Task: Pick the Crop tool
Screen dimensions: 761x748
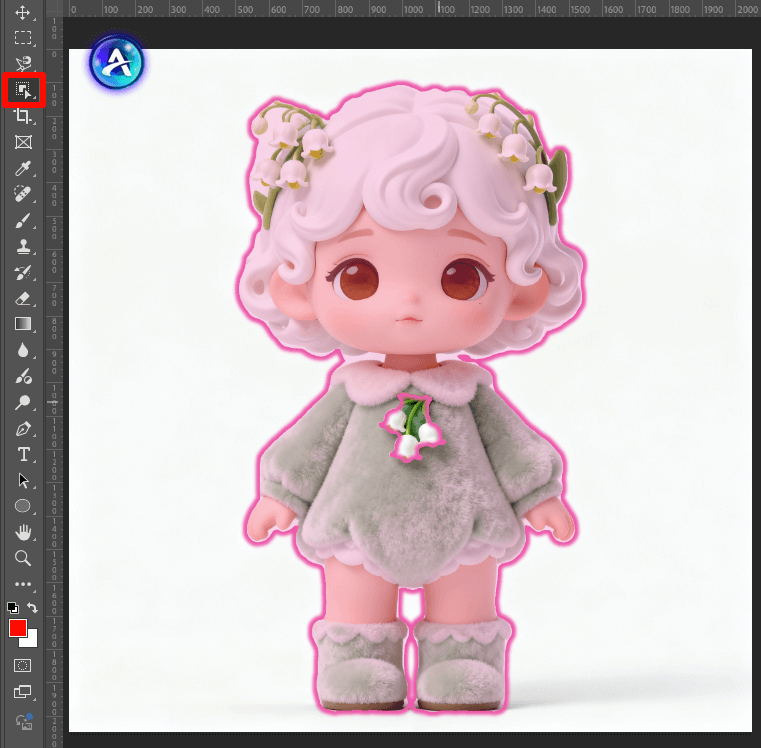Action: coord(23,116)
